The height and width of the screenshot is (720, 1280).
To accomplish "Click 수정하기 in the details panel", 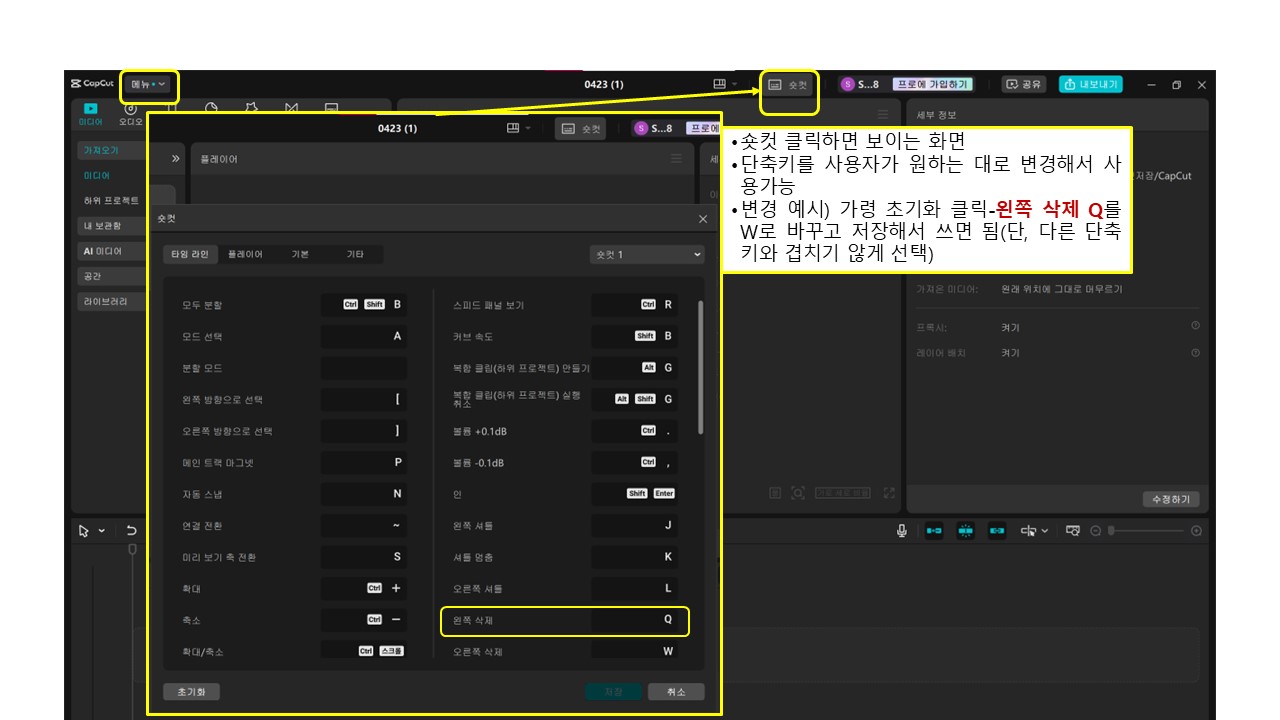I will pos(1171,499).
